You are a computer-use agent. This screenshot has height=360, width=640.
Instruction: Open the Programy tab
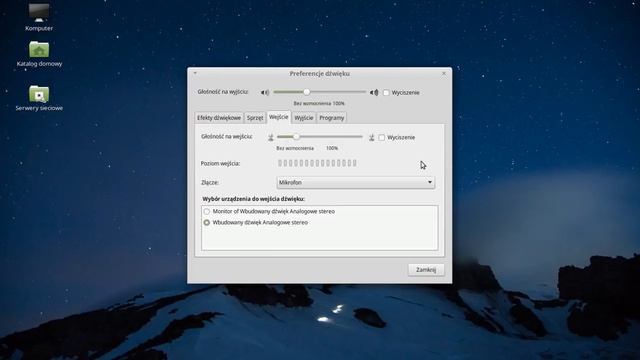point(331,118)
